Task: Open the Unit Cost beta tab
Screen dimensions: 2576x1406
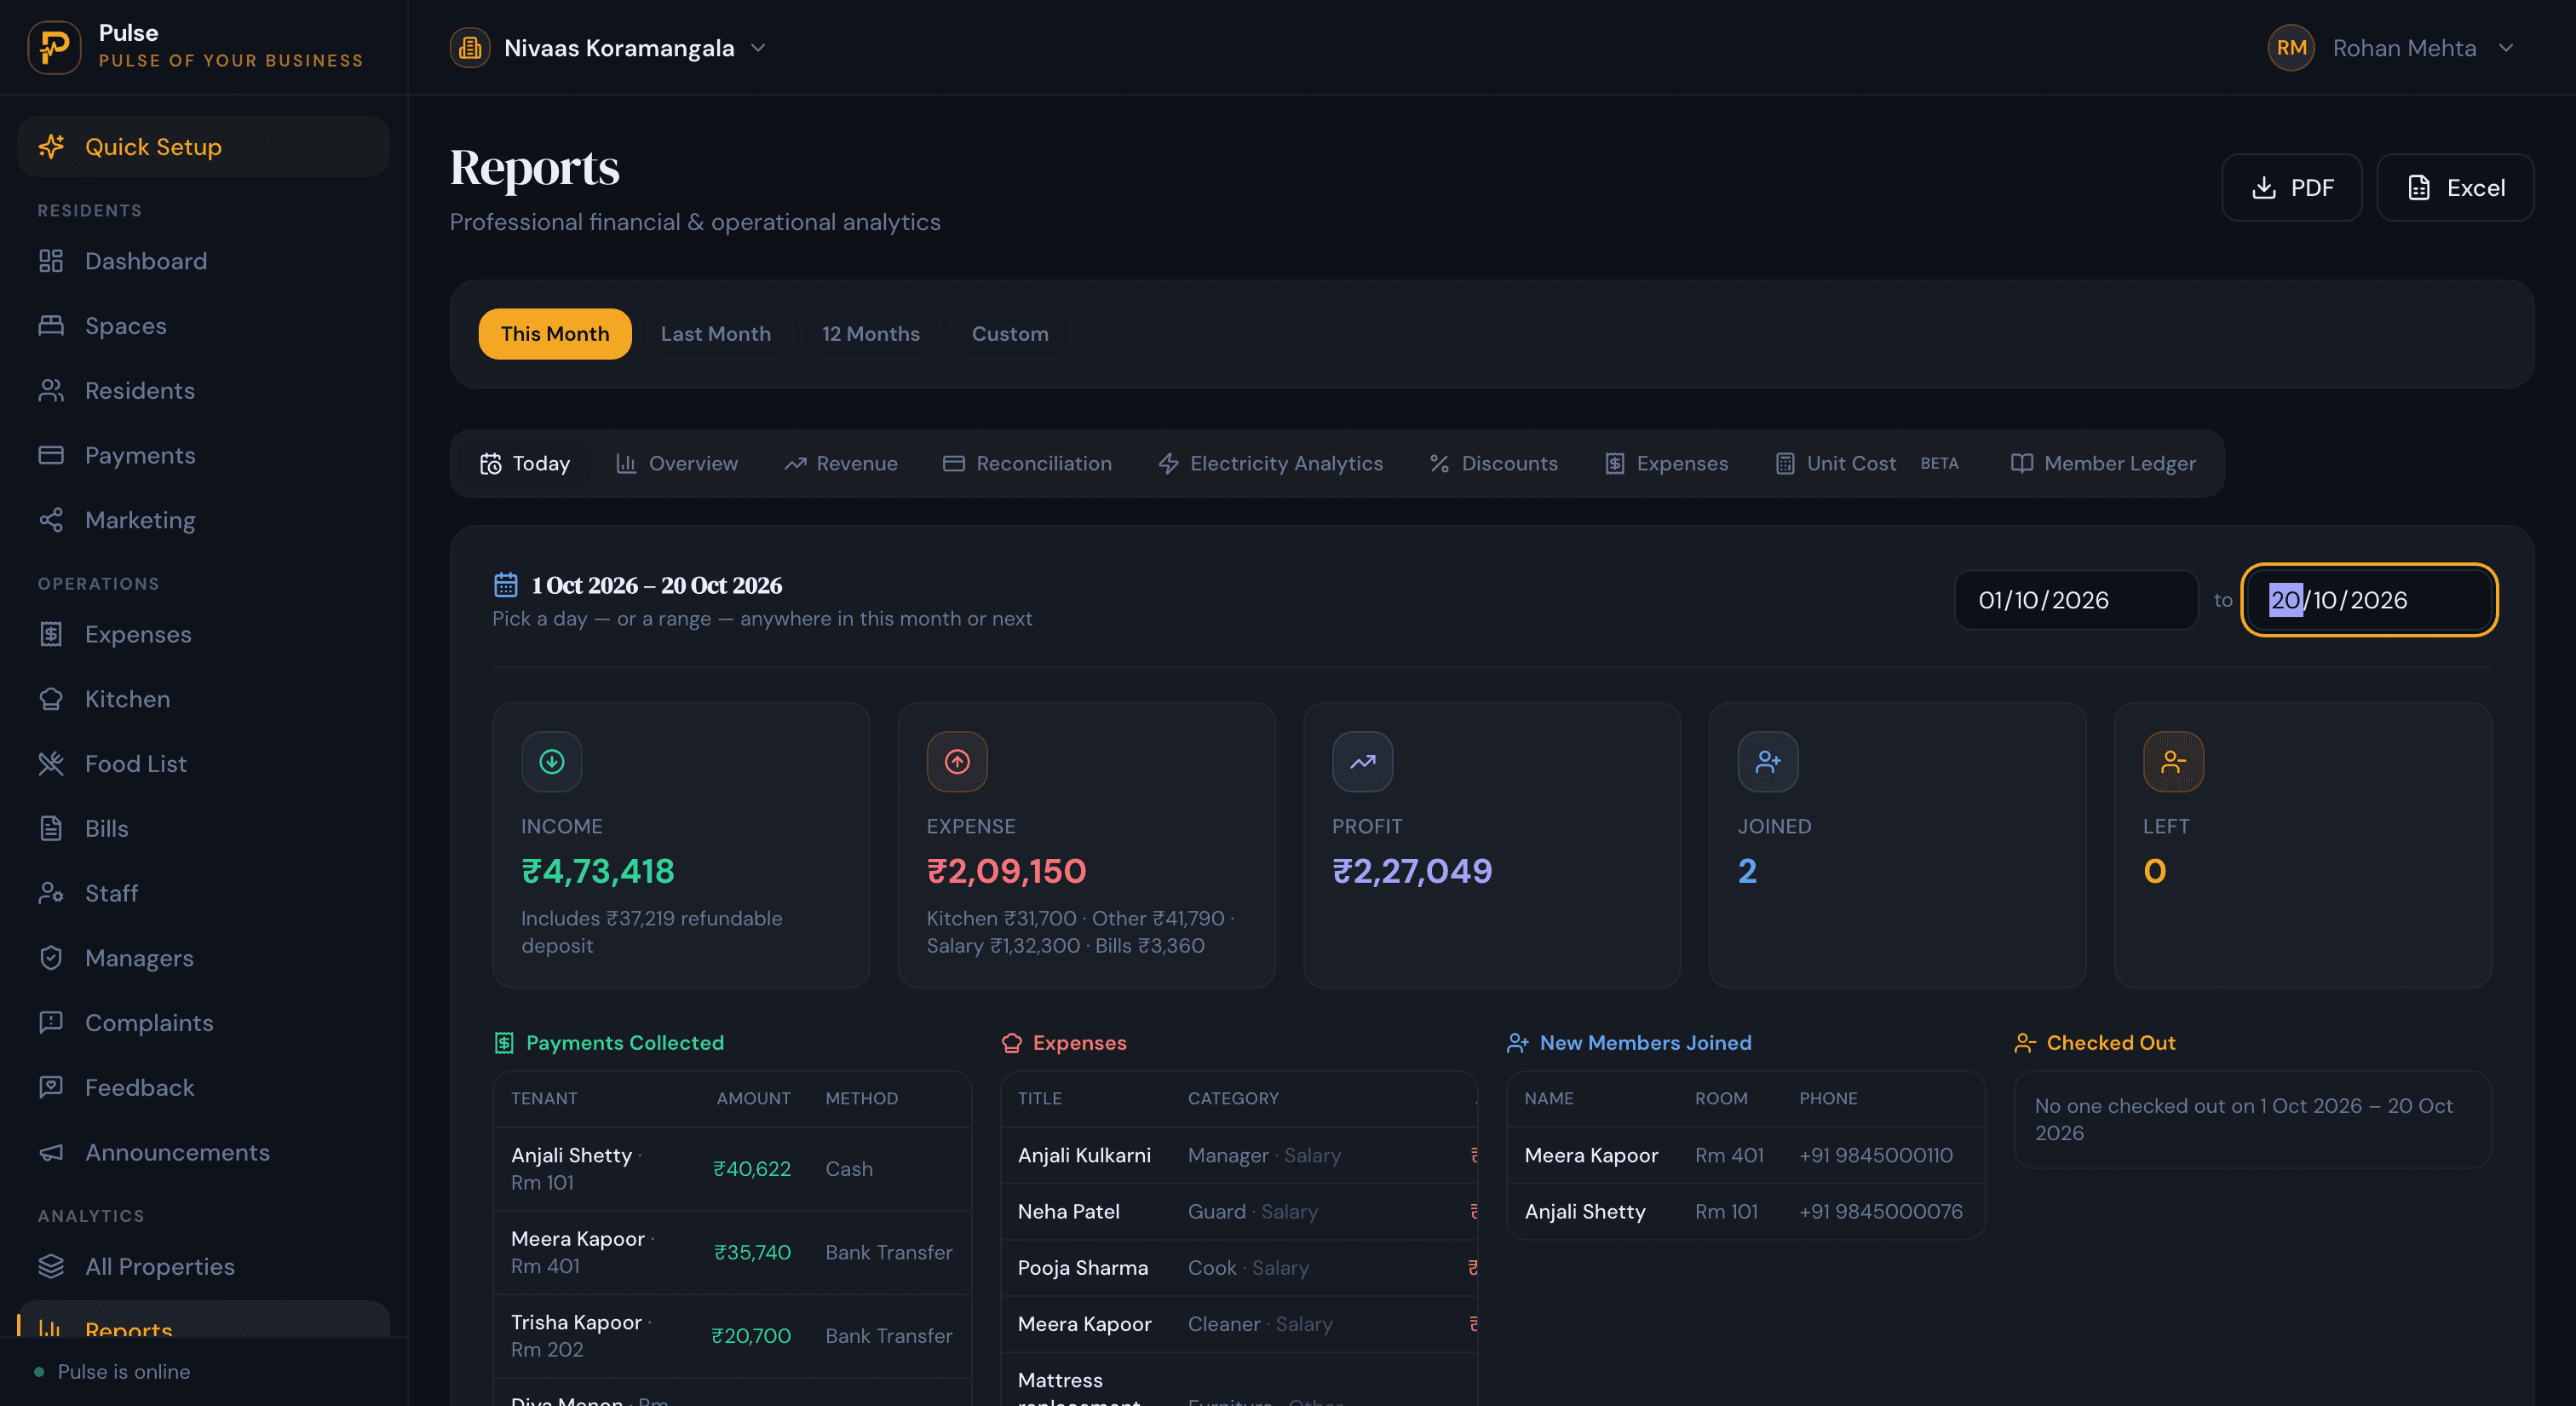Action: 1867,464
